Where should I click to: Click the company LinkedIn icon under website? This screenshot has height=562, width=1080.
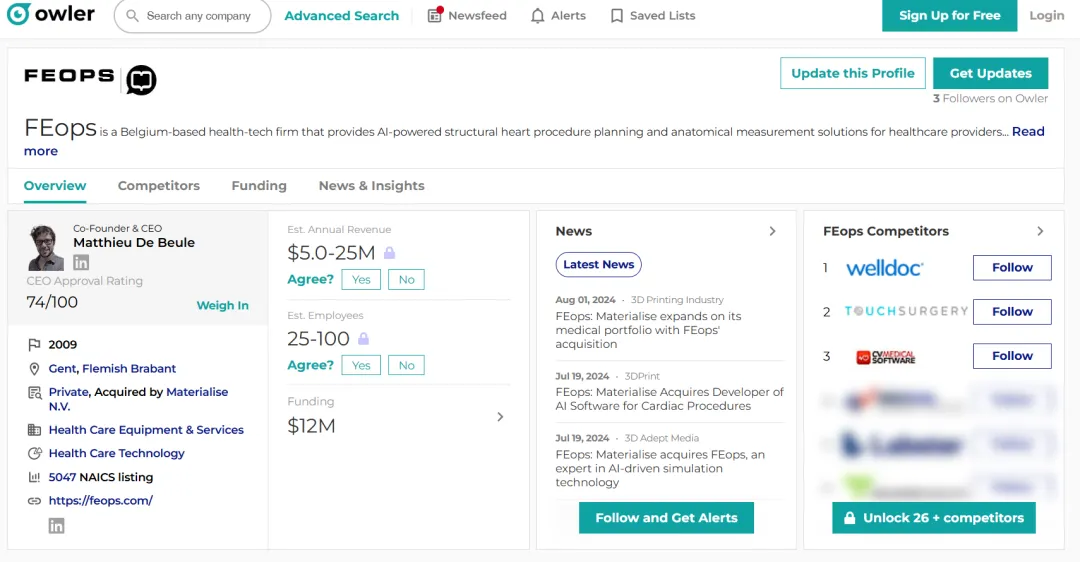click(x=57, y=526)
